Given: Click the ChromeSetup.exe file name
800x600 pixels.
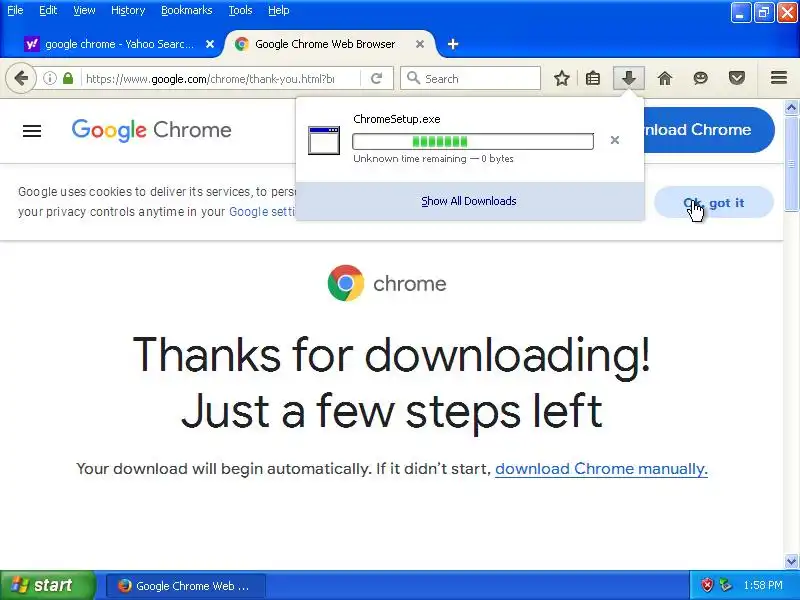Looking at the screenshot, I should (396, 119).
